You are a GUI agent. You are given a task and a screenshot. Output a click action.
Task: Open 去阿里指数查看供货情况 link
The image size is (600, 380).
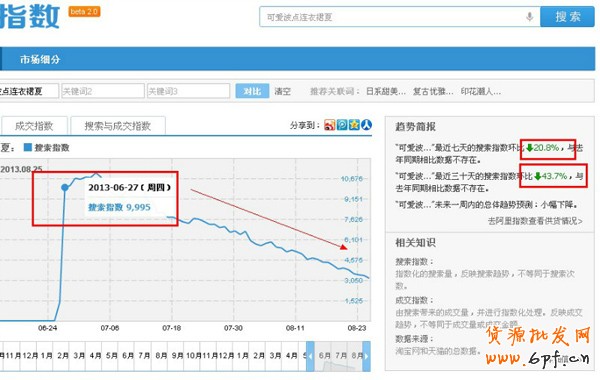click(x=535, y=221)
